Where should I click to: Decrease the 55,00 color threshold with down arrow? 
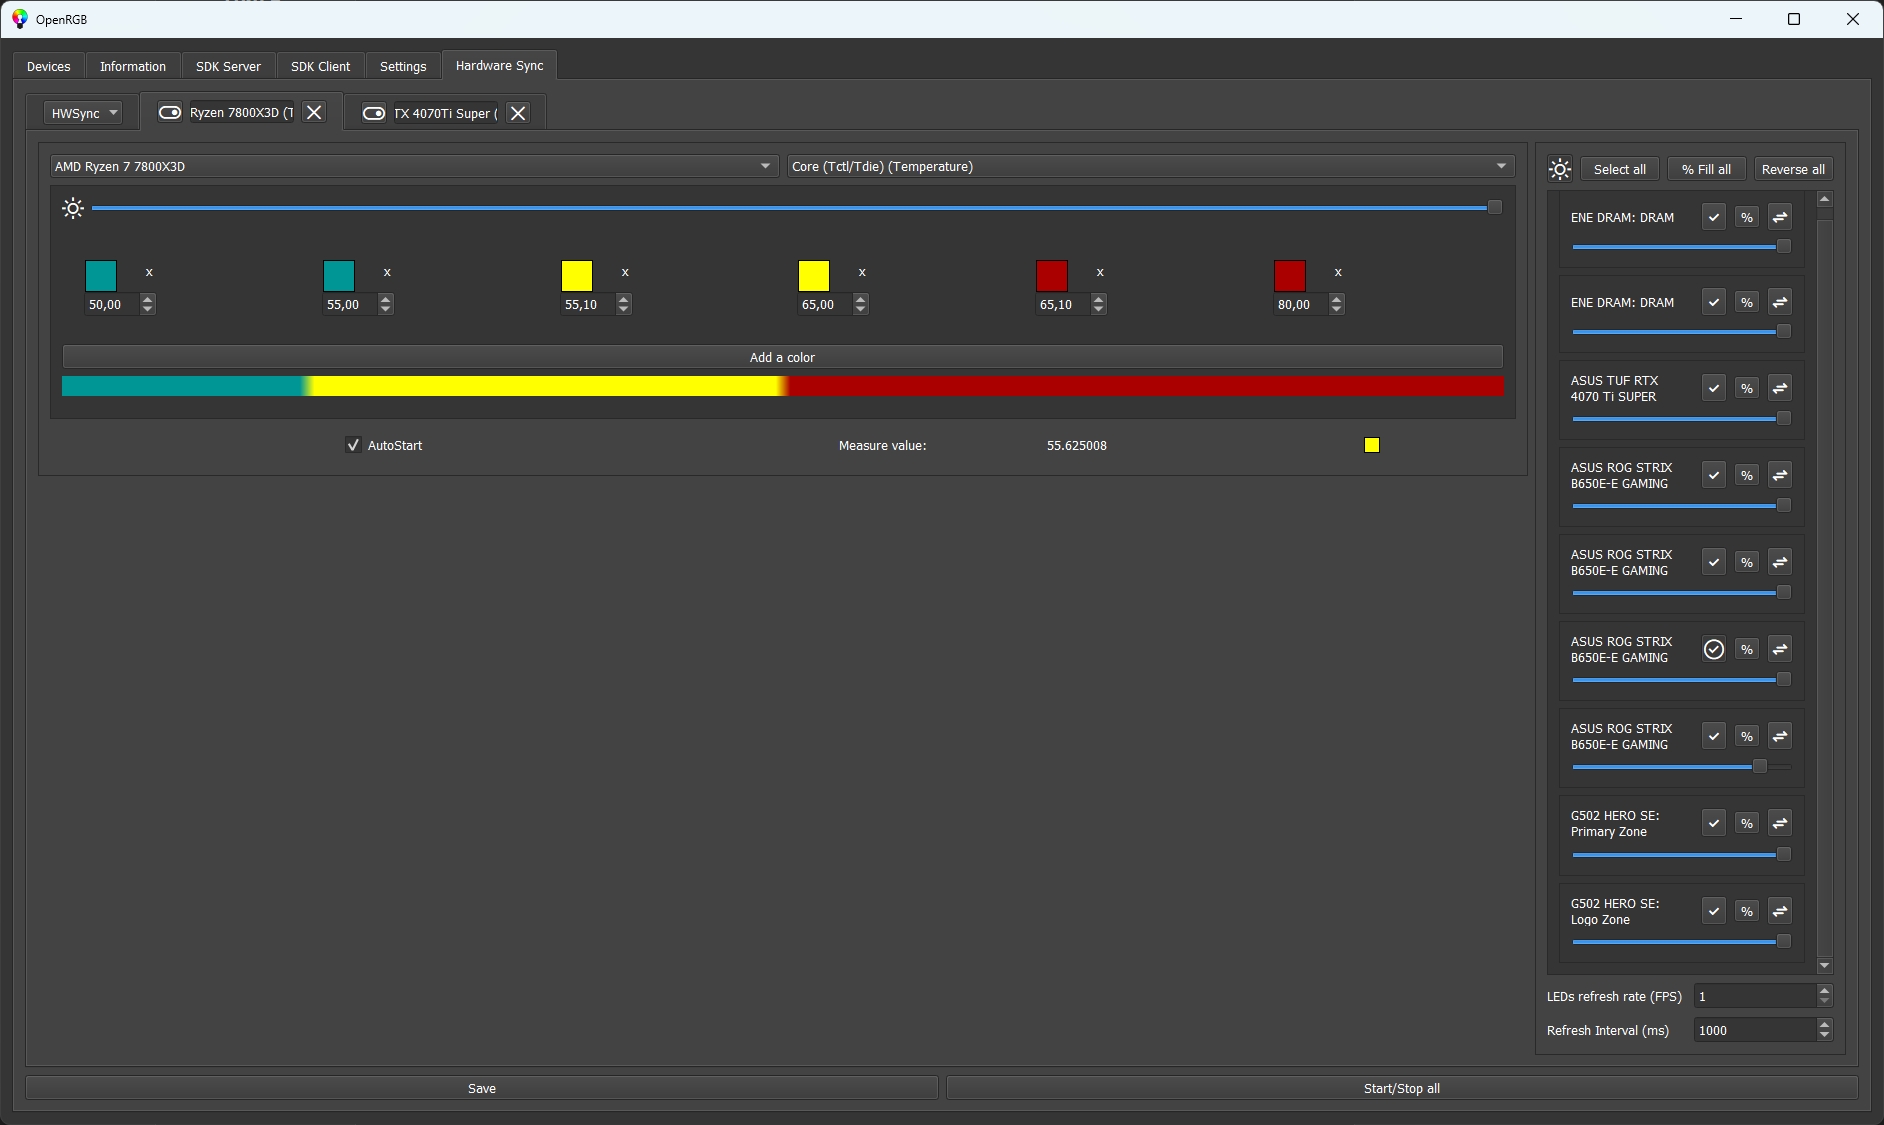(386, 309)
